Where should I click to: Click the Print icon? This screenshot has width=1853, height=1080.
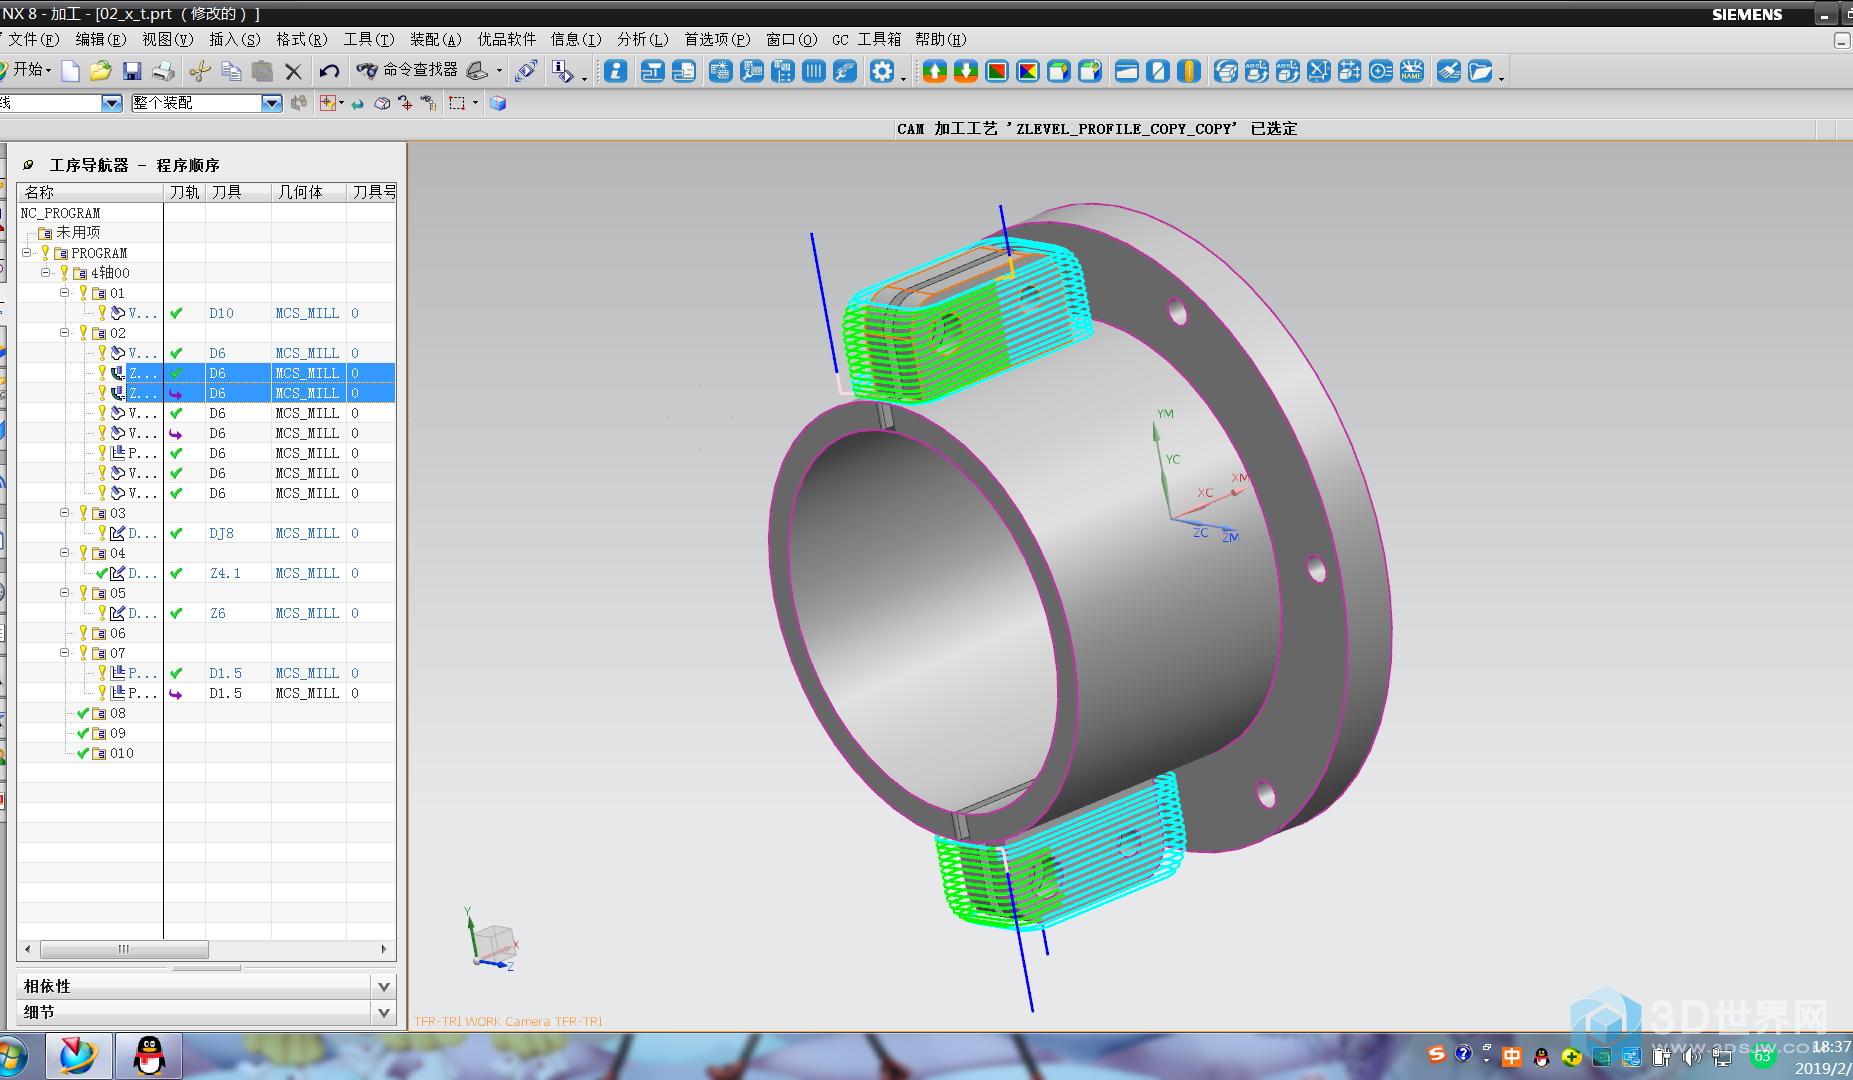point(163,71)
